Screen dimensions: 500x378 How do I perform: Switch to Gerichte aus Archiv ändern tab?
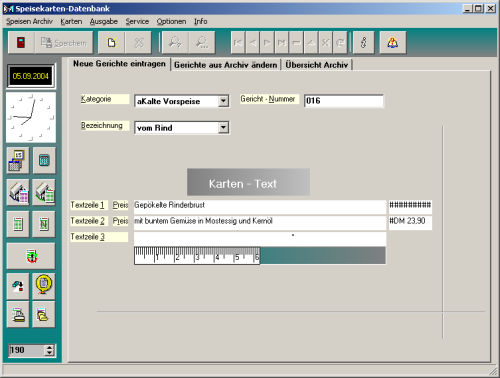pyautogui.click(x=225, y=65)
